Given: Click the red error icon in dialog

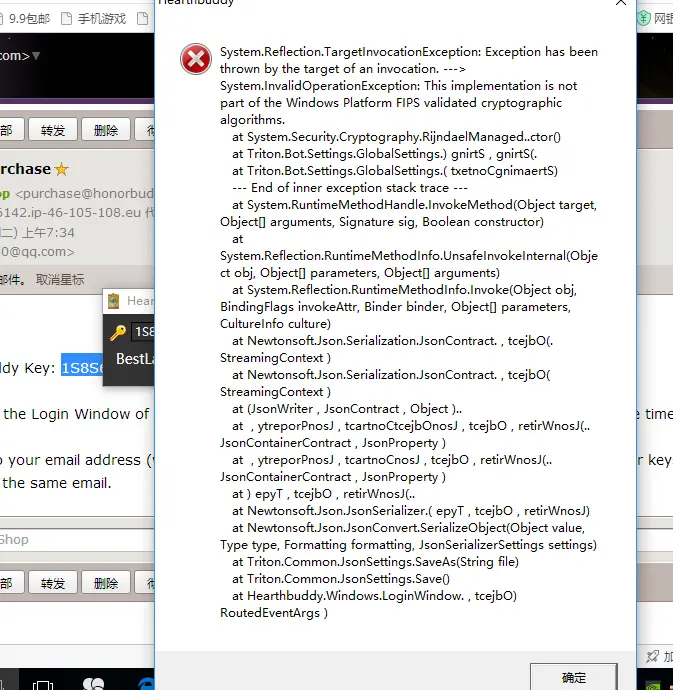Looking at the screenshot, I should coord(196,59).
